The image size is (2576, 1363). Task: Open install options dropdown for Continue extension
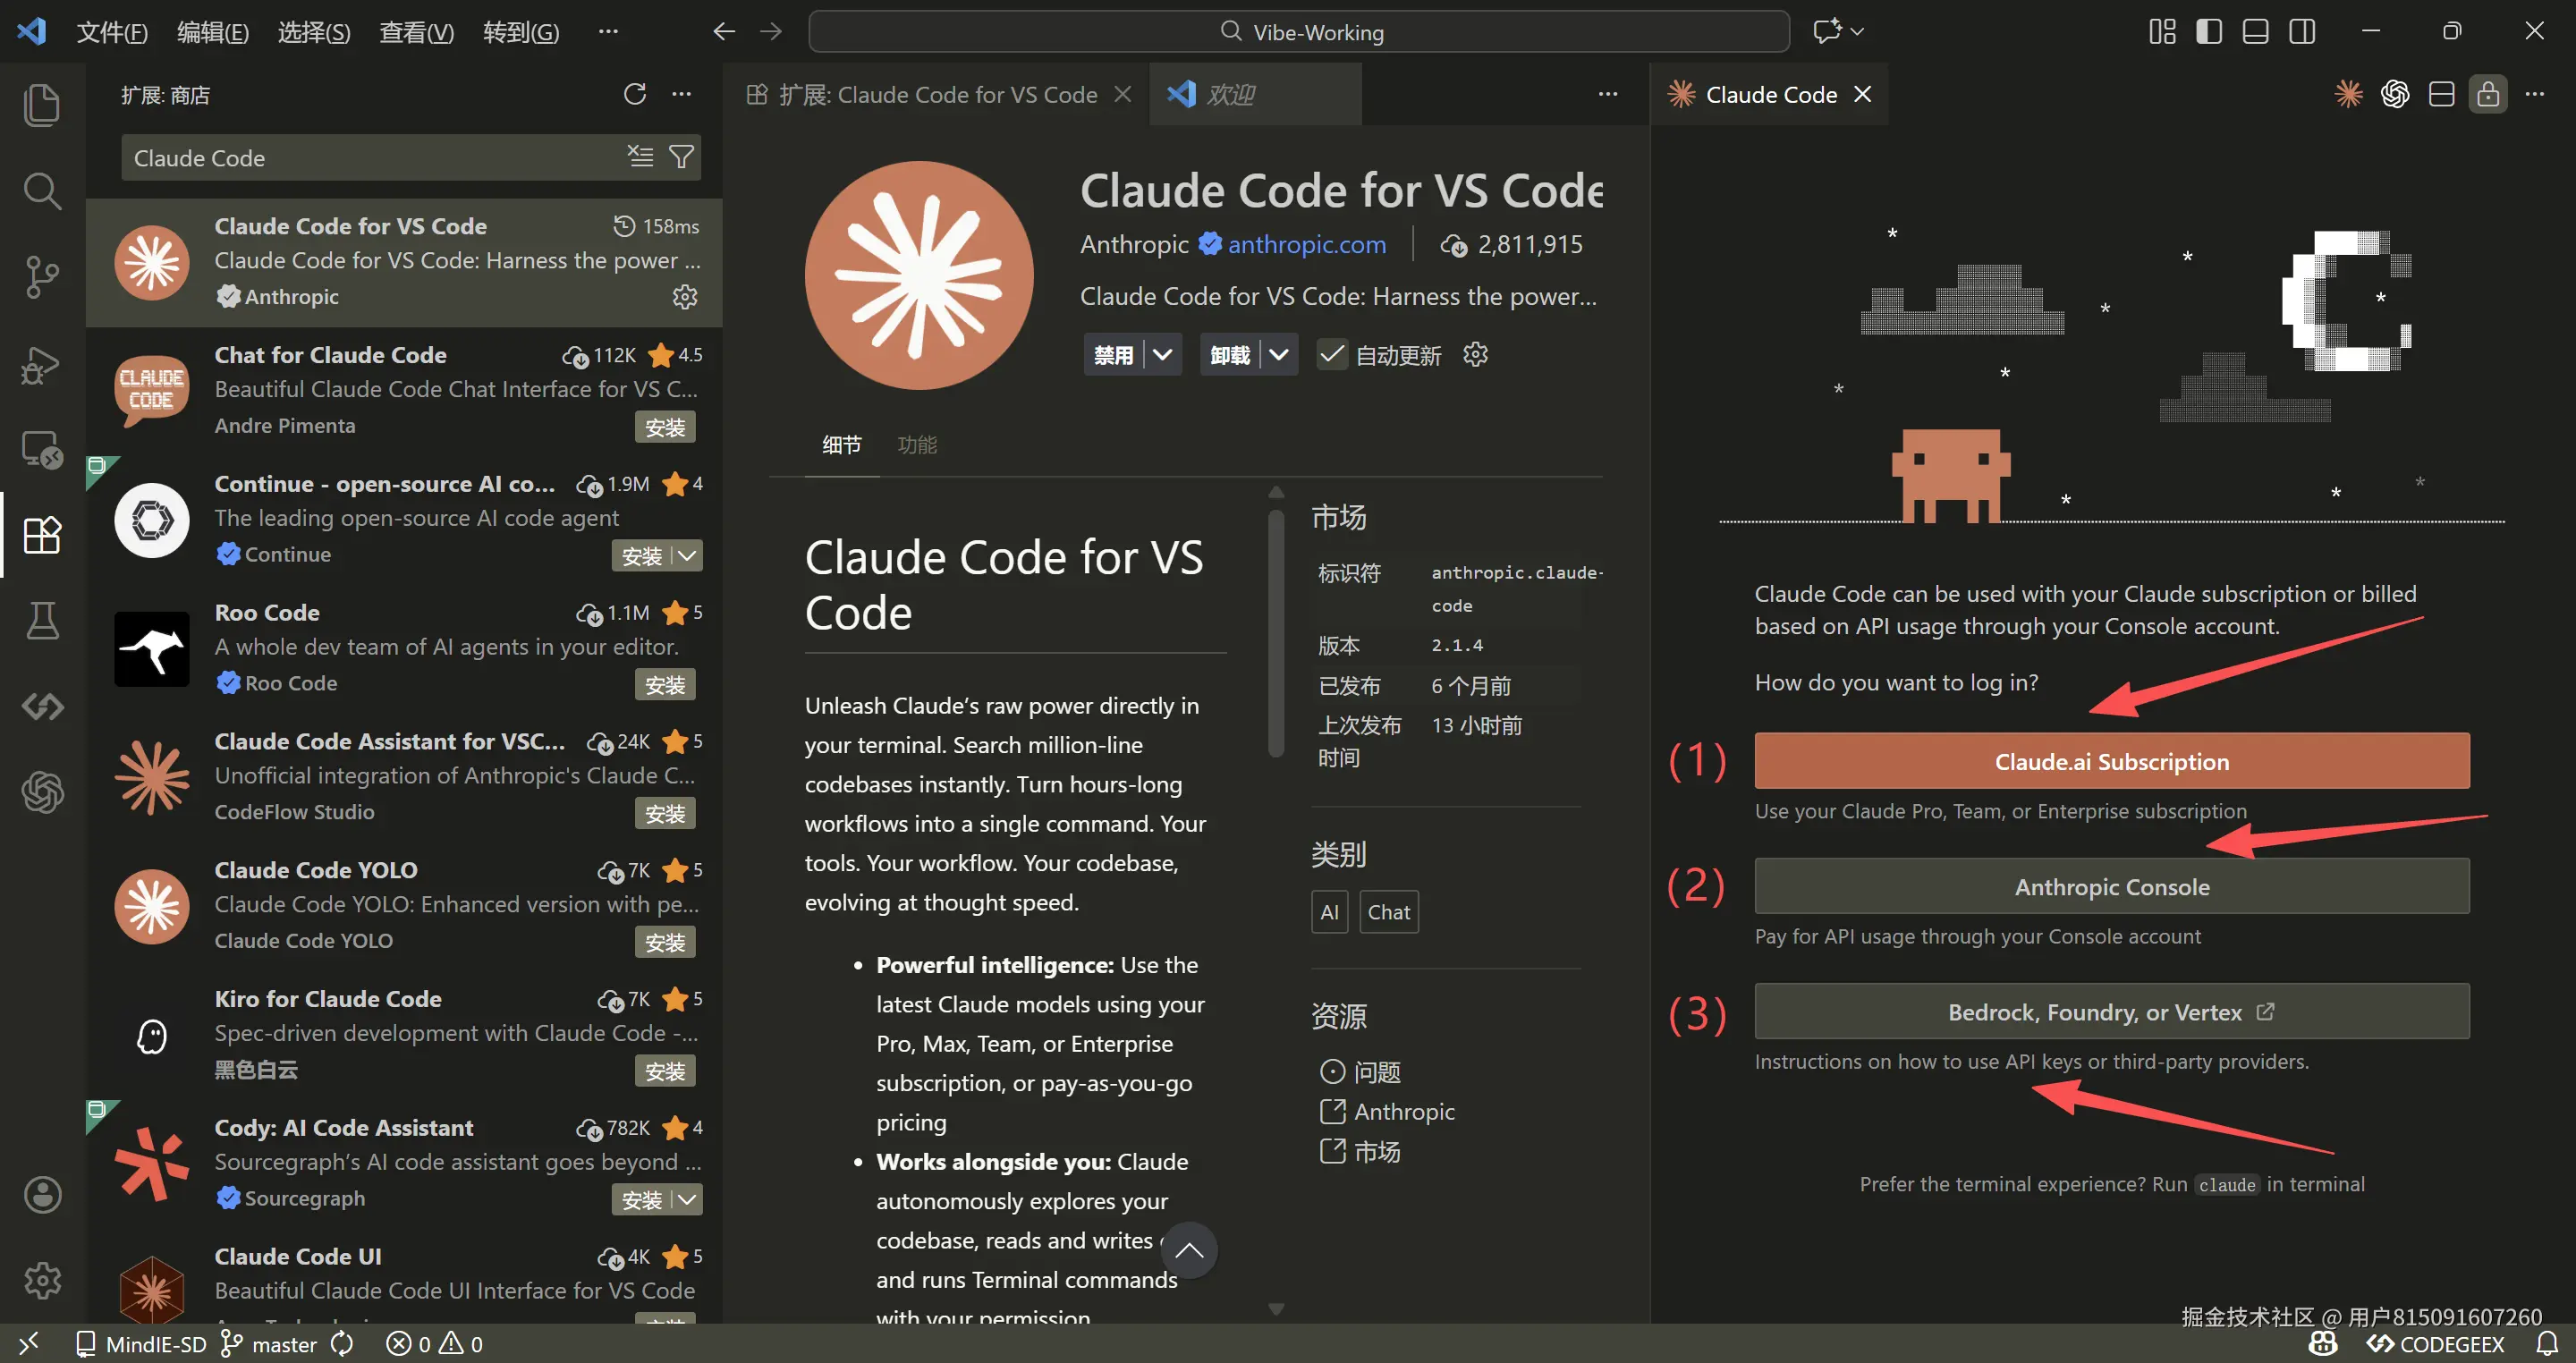pyautogui.click(x=685, y=555)
